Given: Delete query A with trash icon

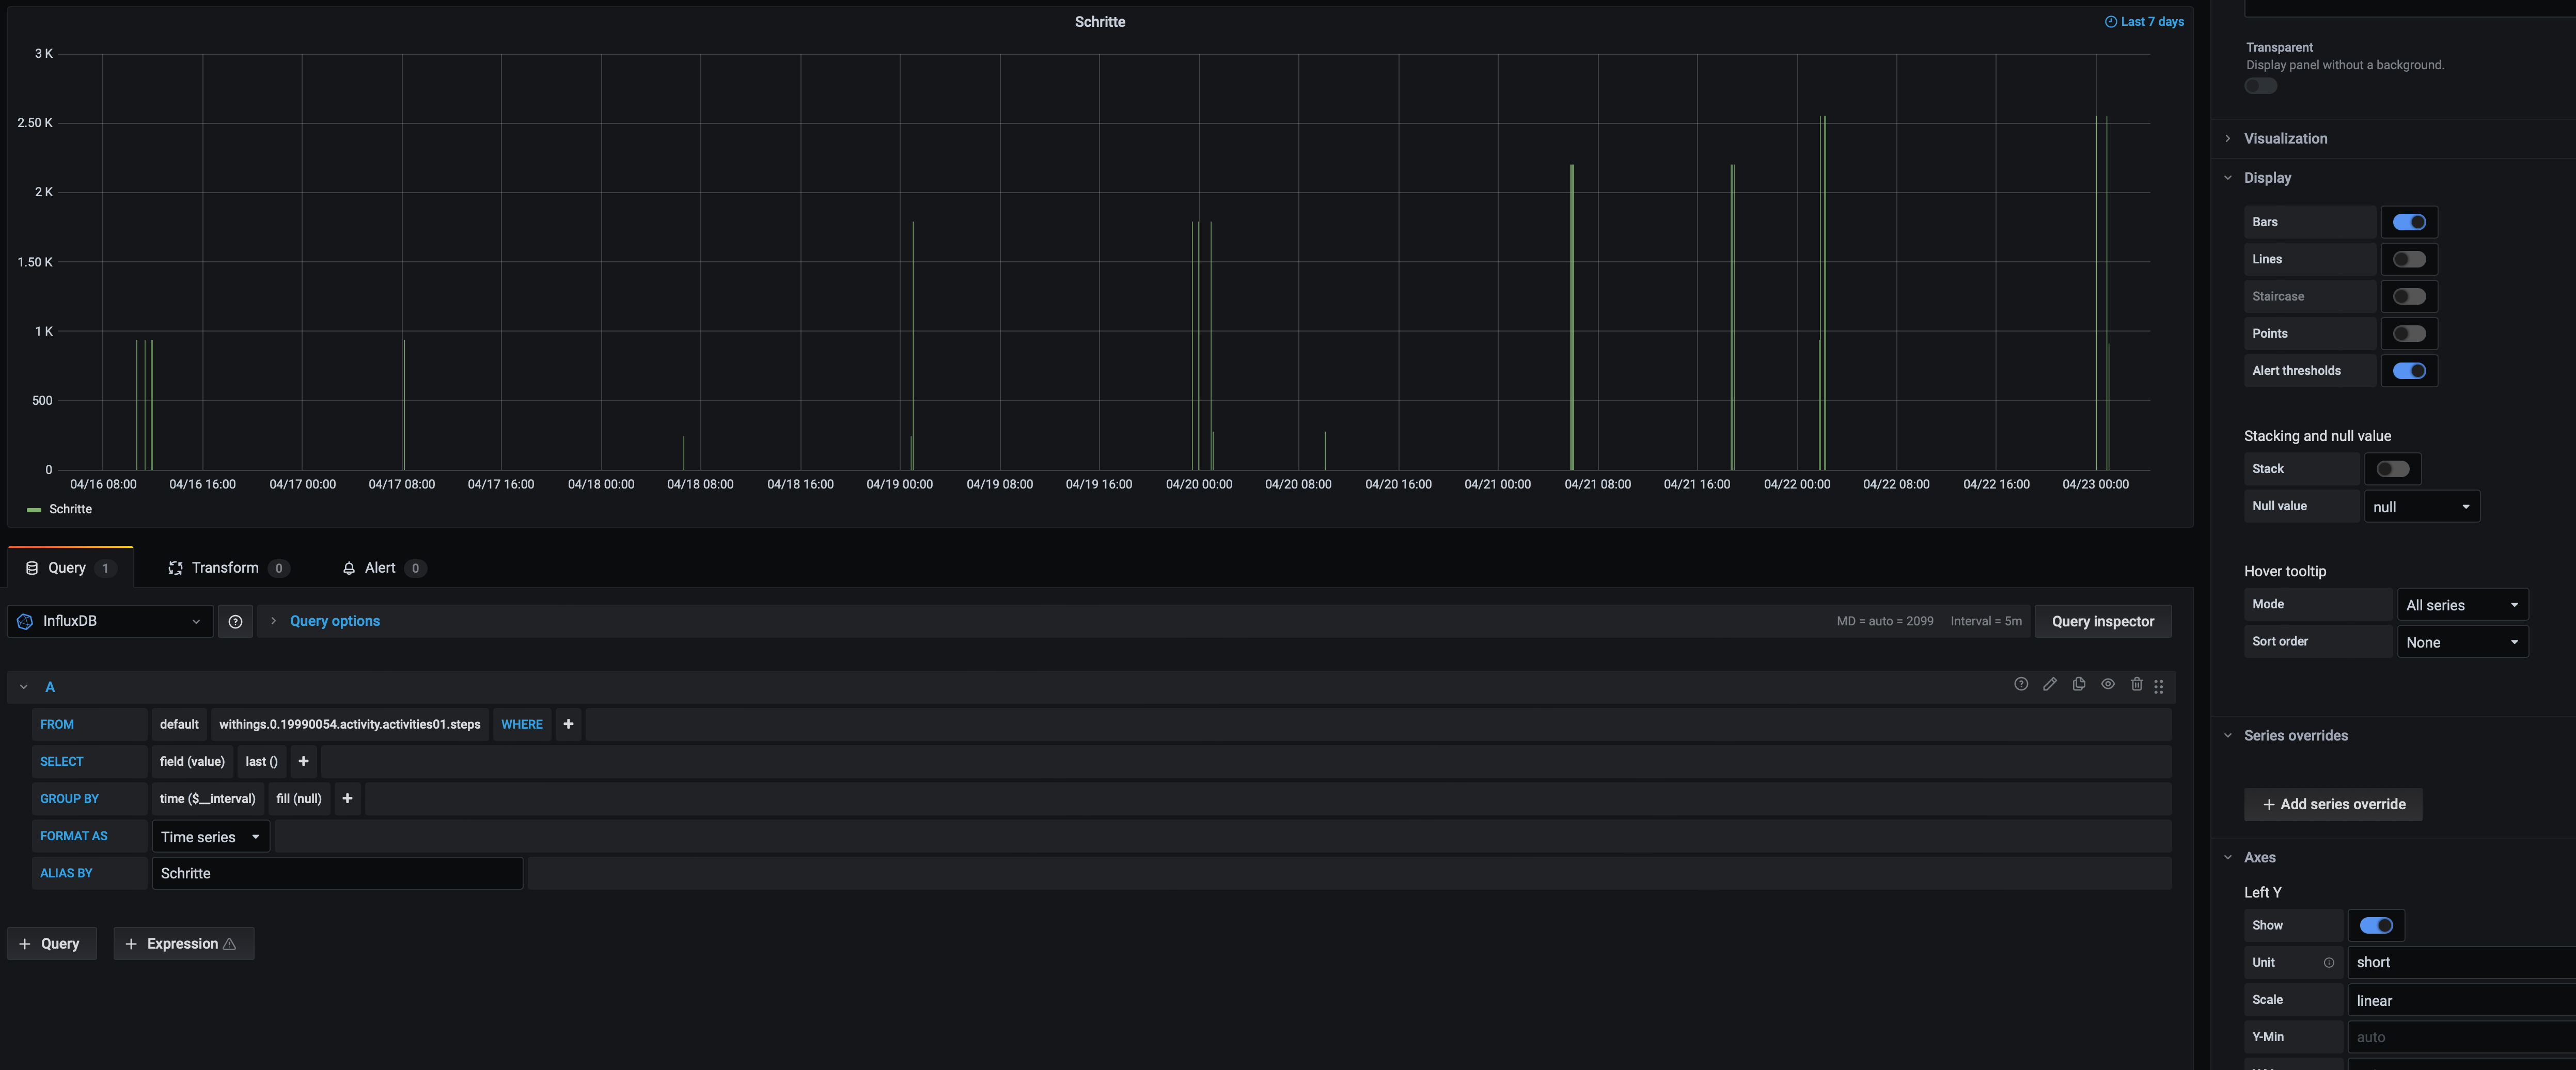Looking at the screenshot, I should coord(2136,684).
